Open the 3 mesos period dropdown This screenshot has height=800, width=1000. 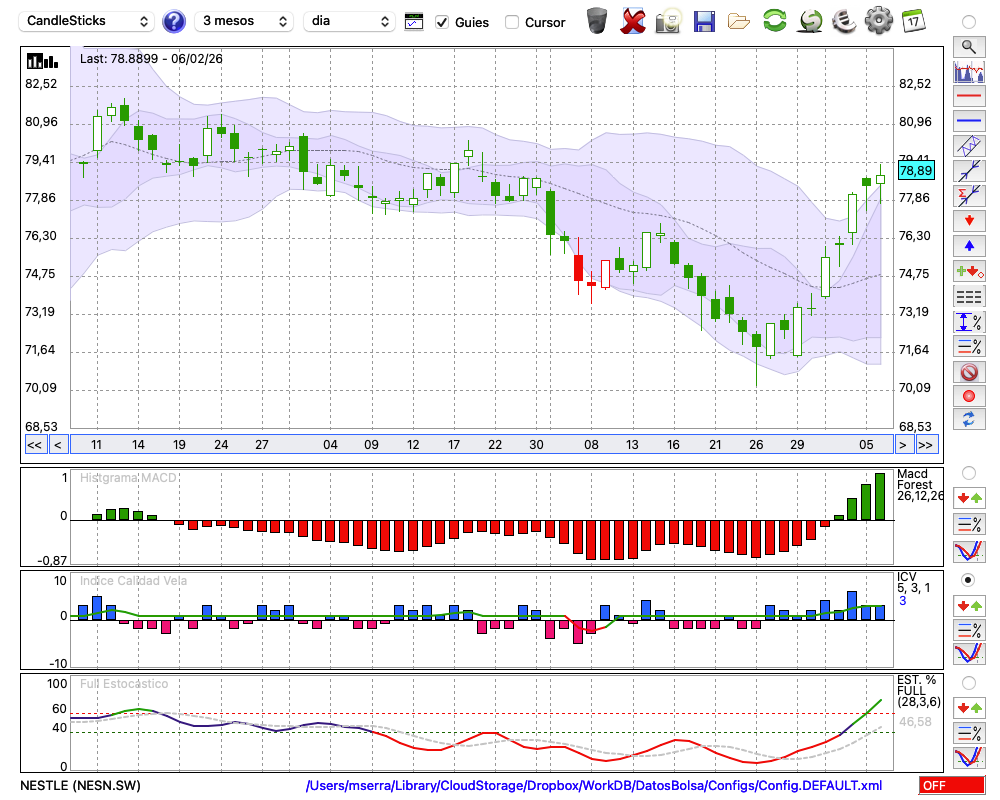244,21
